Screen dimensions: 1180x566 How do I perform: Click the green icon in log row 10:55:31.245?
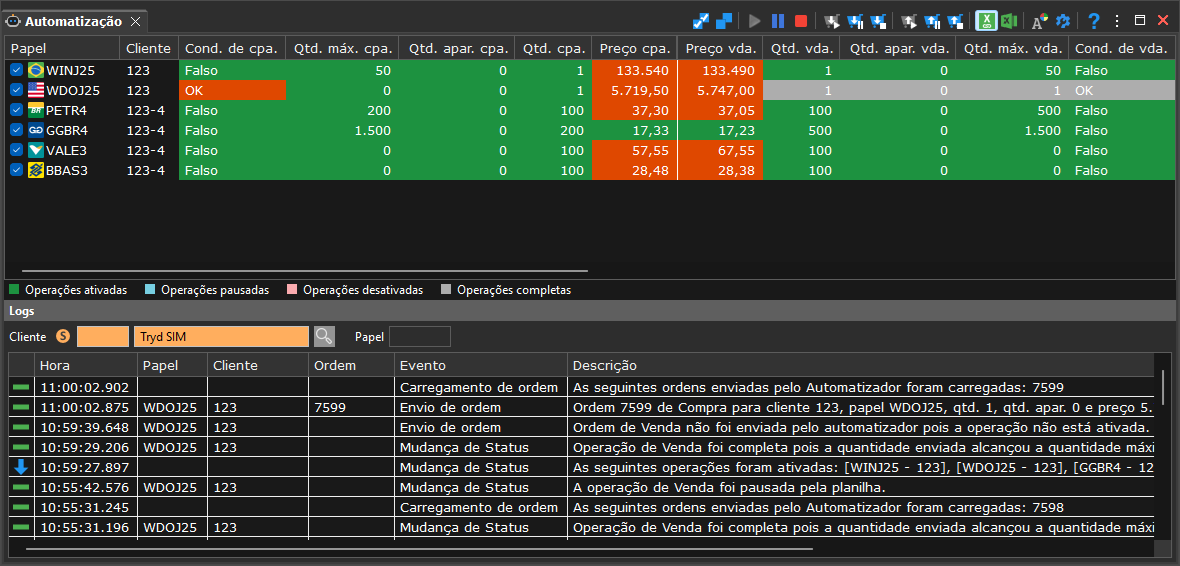[x=21, y=507]
